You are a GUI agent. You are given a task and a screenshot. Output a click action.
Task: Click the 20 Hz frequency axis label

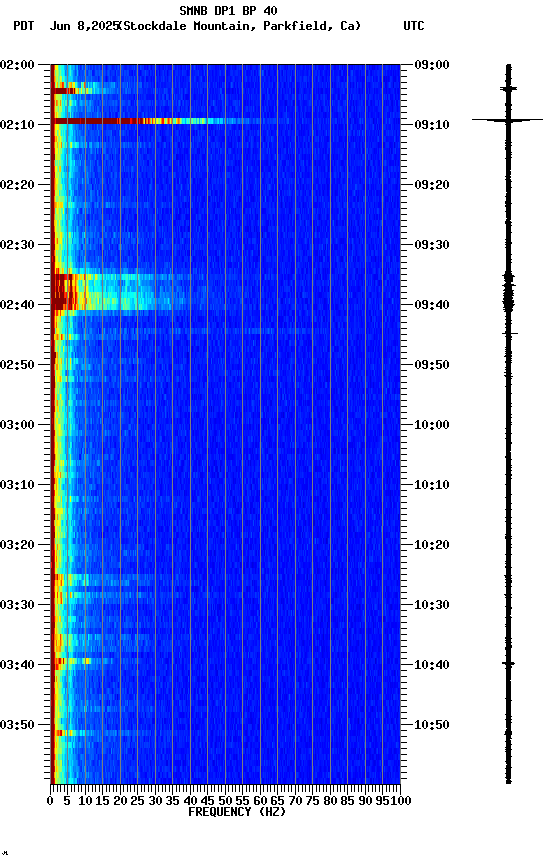point(120,801)
